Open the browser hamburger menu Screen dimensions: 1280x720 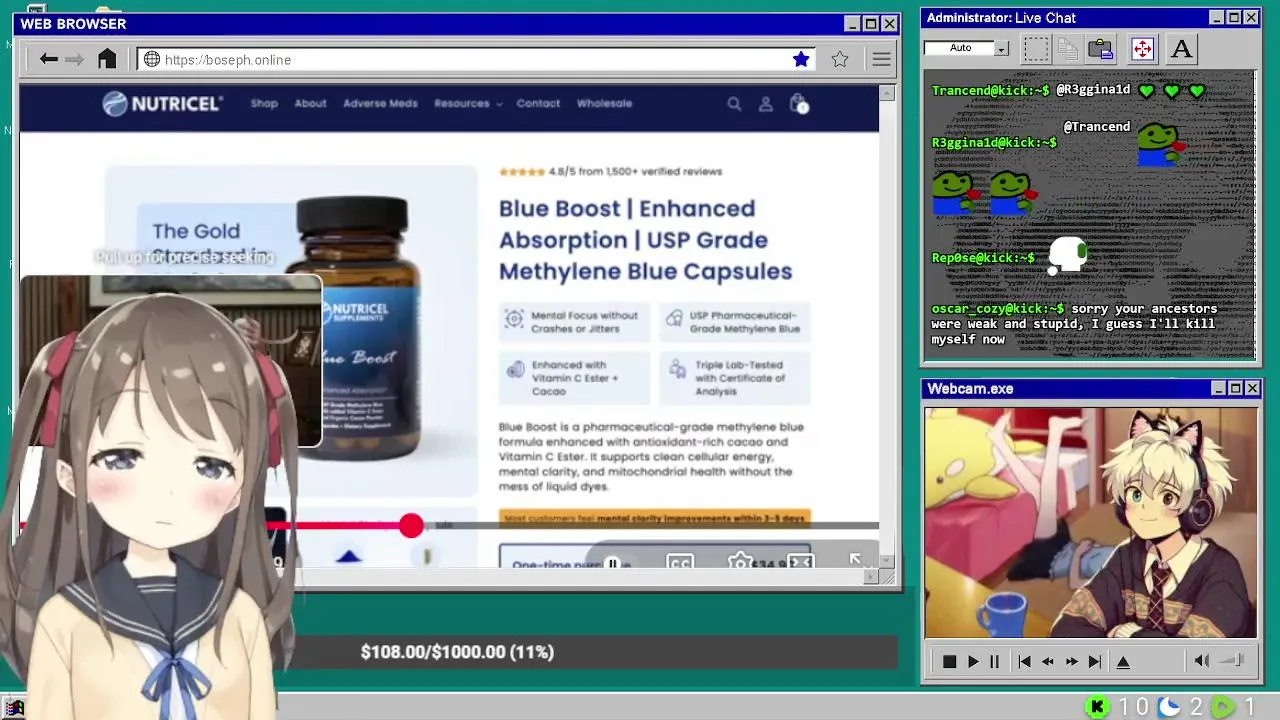881,60
